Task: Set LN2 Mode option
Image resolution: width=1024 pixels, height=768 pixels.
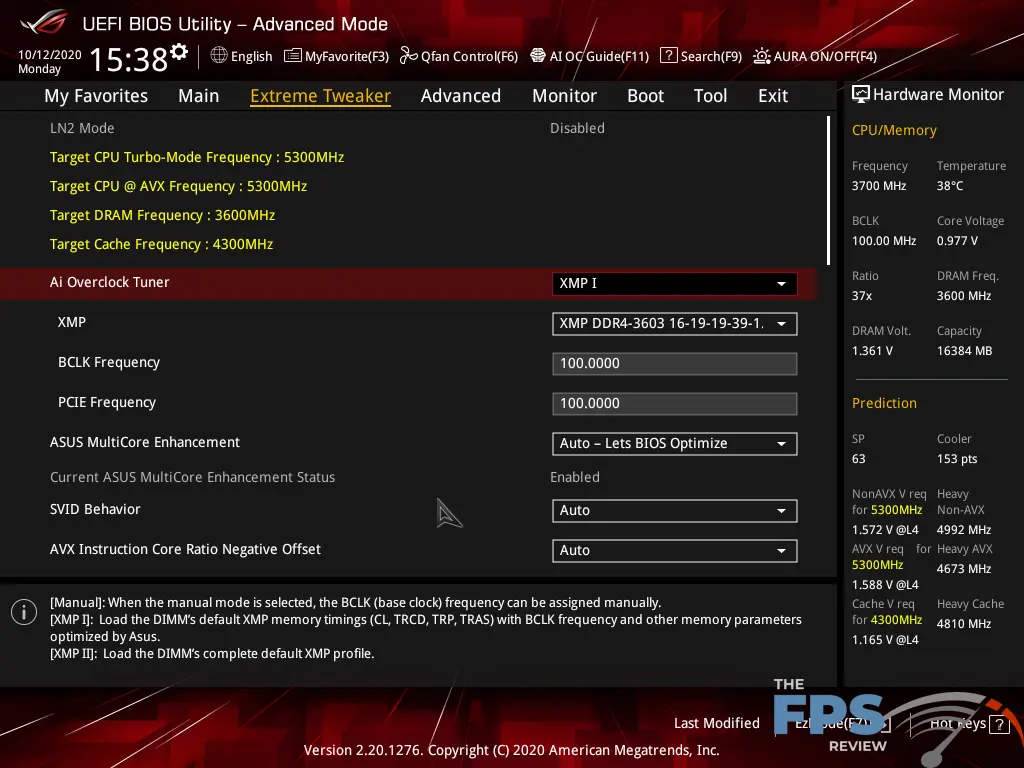Action: click(x=578, y=128)
